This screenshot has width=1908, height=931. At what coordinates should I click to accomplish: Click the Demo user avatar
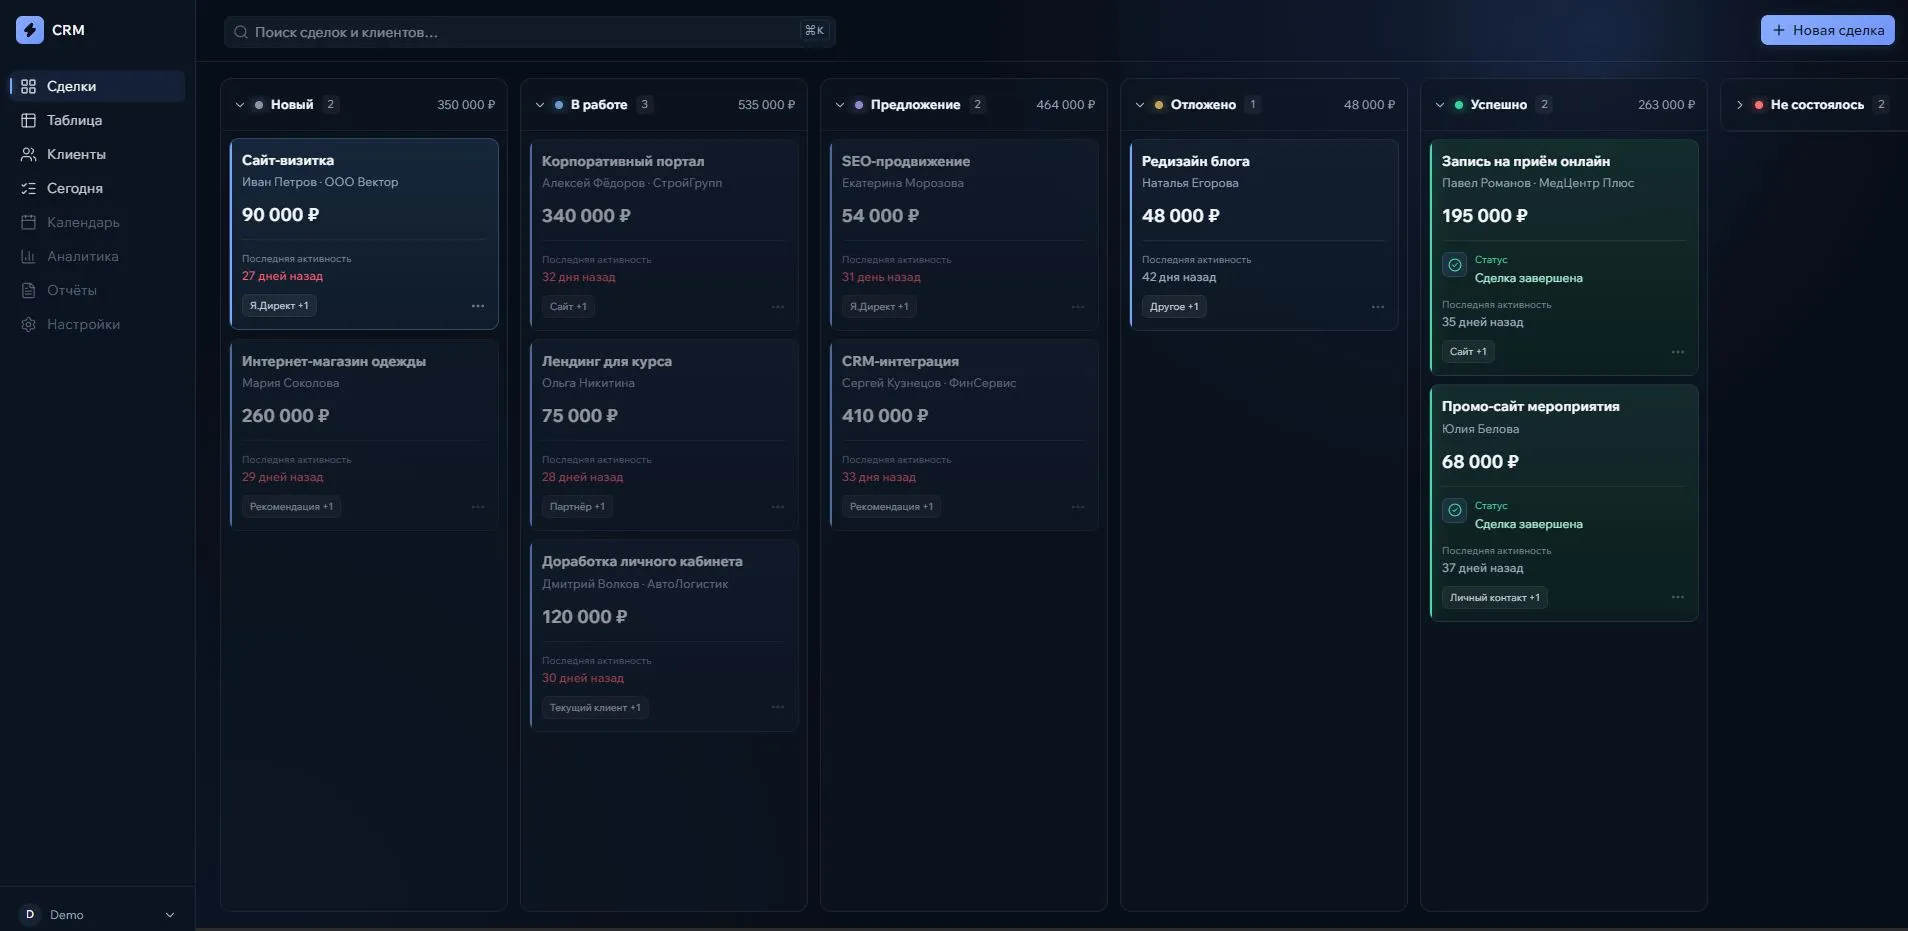point(30,914)
